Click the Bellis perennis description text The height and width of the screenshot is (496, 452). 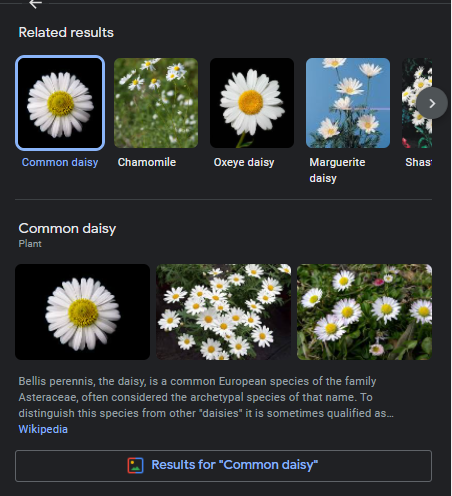(206, 397)
